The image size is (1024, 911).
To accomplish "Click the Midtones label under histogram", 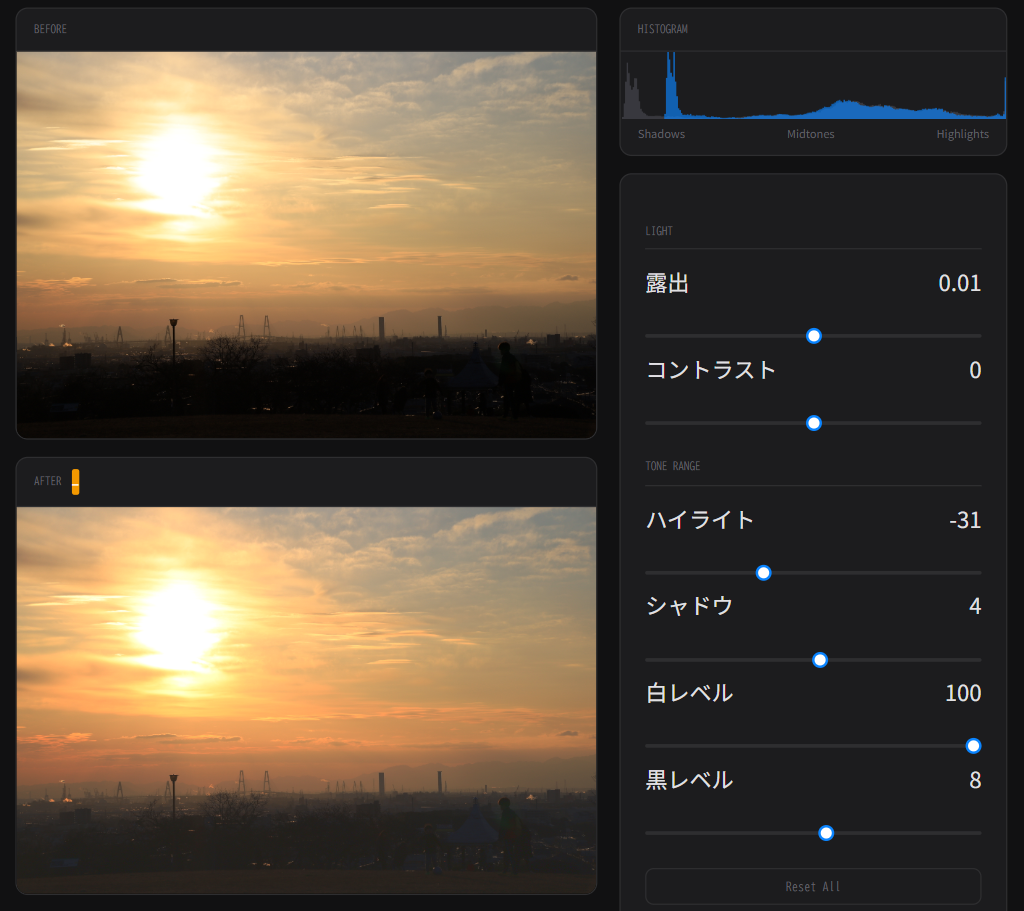I will pyautogui.click(x=810, y=134).
